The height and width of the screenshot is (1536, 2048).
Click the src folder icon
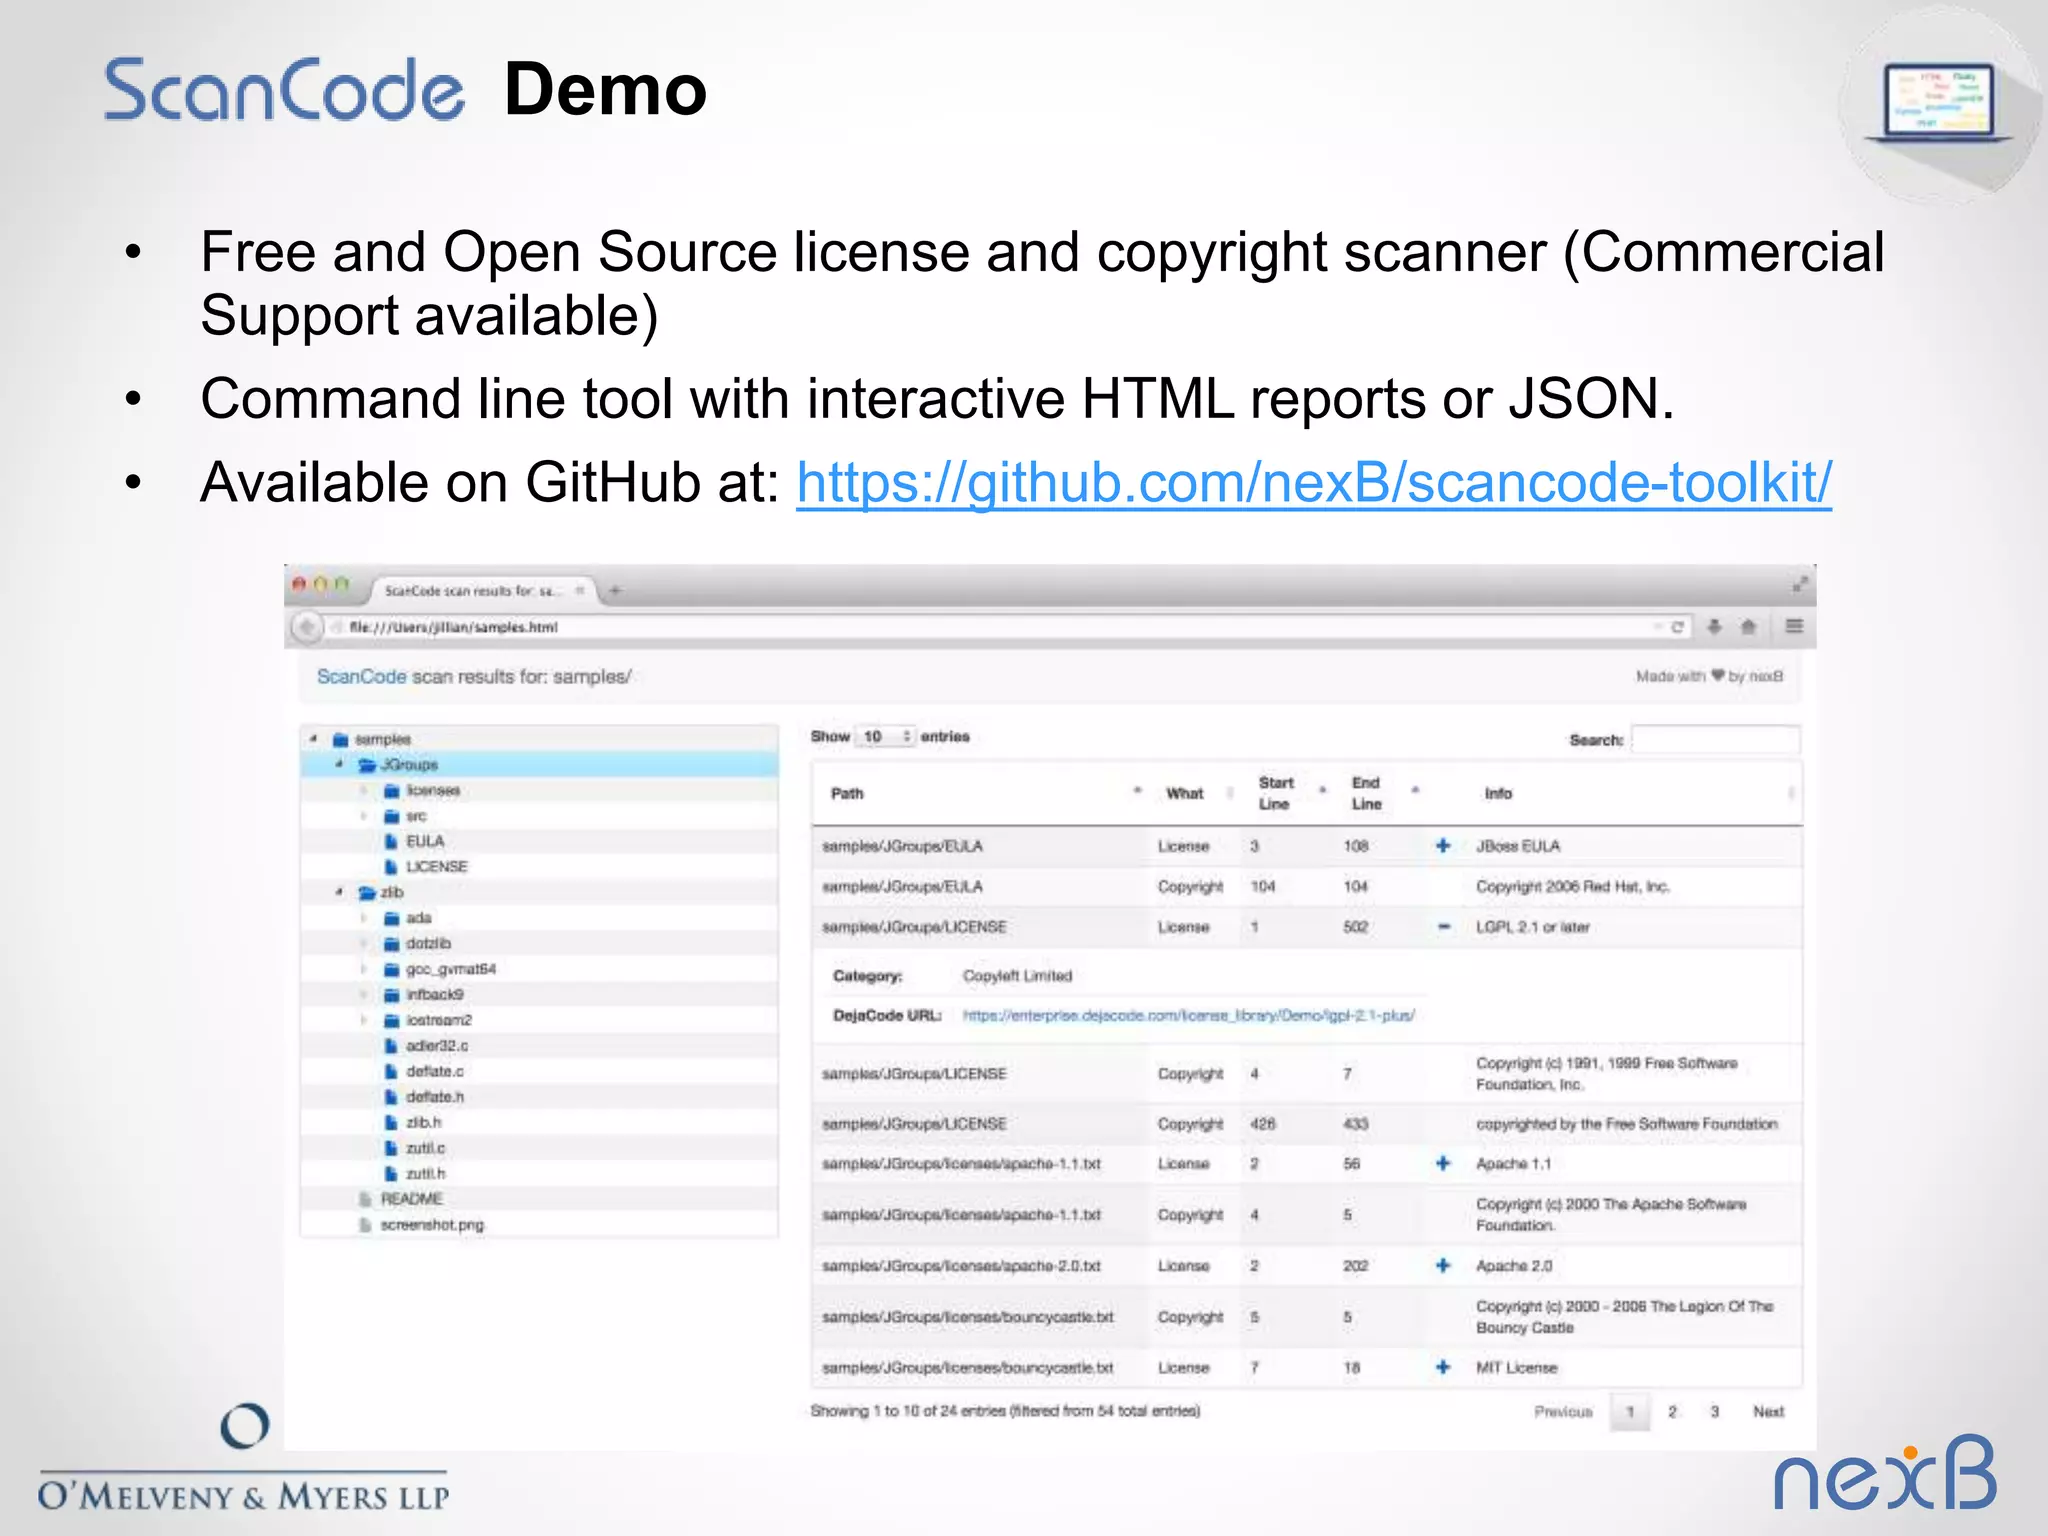point(392,816)
